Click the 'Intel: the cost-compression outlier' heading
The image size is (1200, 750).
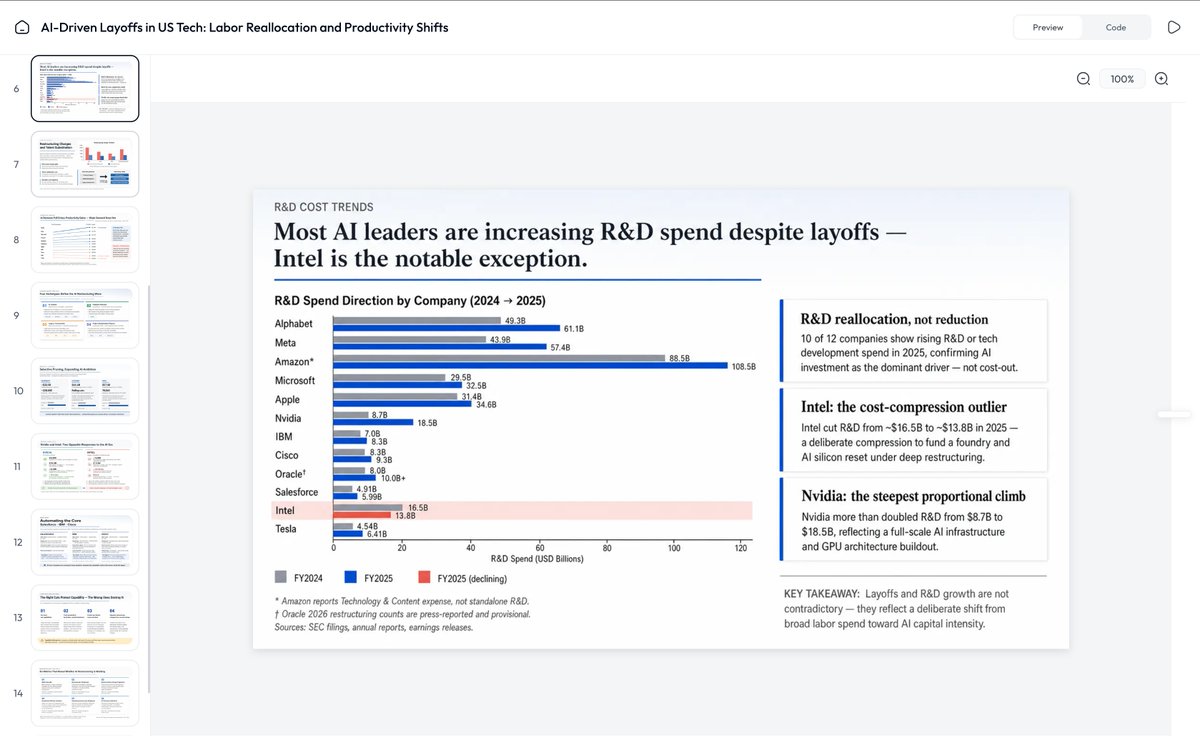point(904,407)
